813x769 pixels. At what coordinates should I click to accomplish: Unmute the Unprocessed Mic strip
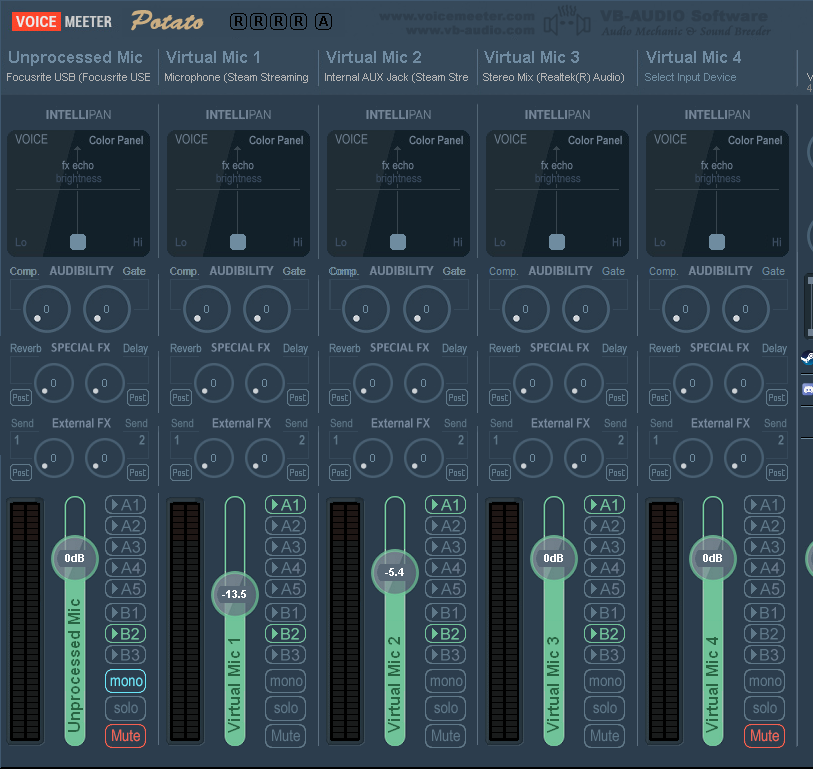point(125,736)
